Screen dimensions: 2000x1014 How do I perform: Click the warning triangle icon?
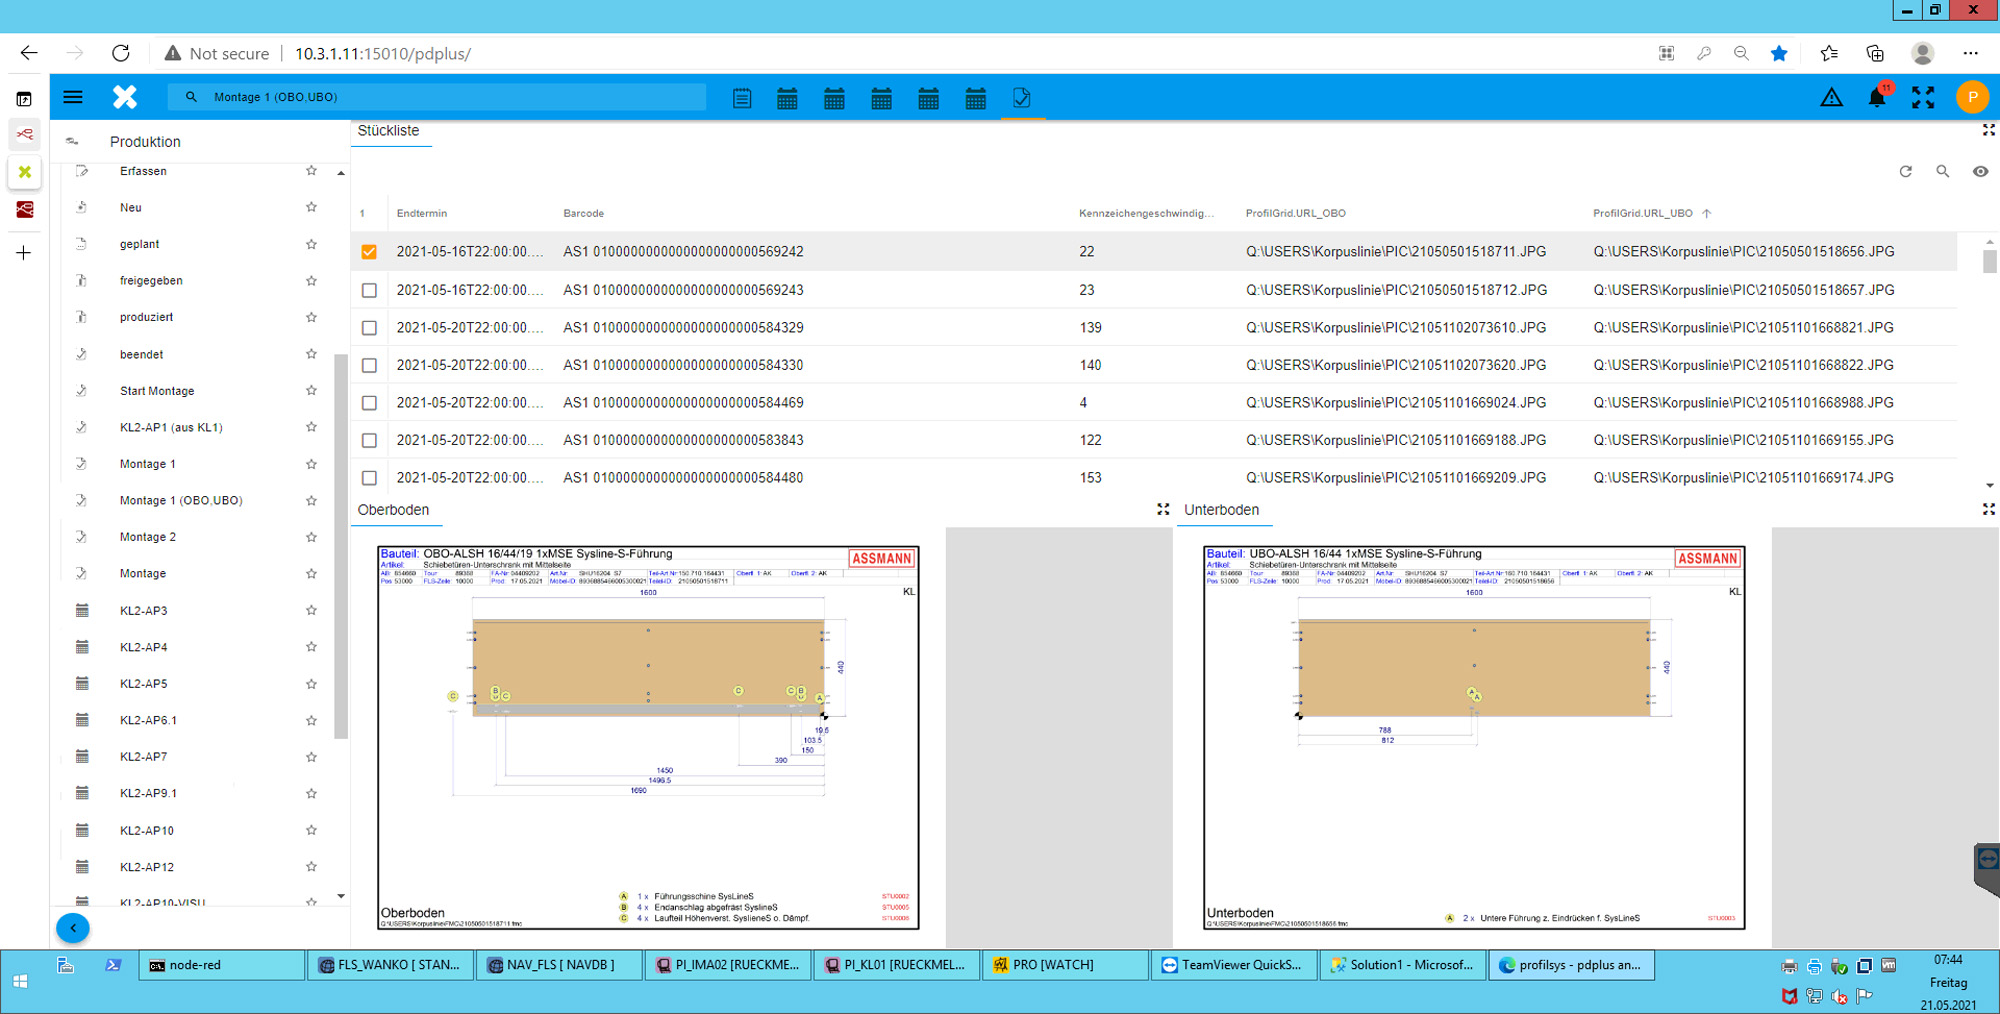click(1831, 97)
